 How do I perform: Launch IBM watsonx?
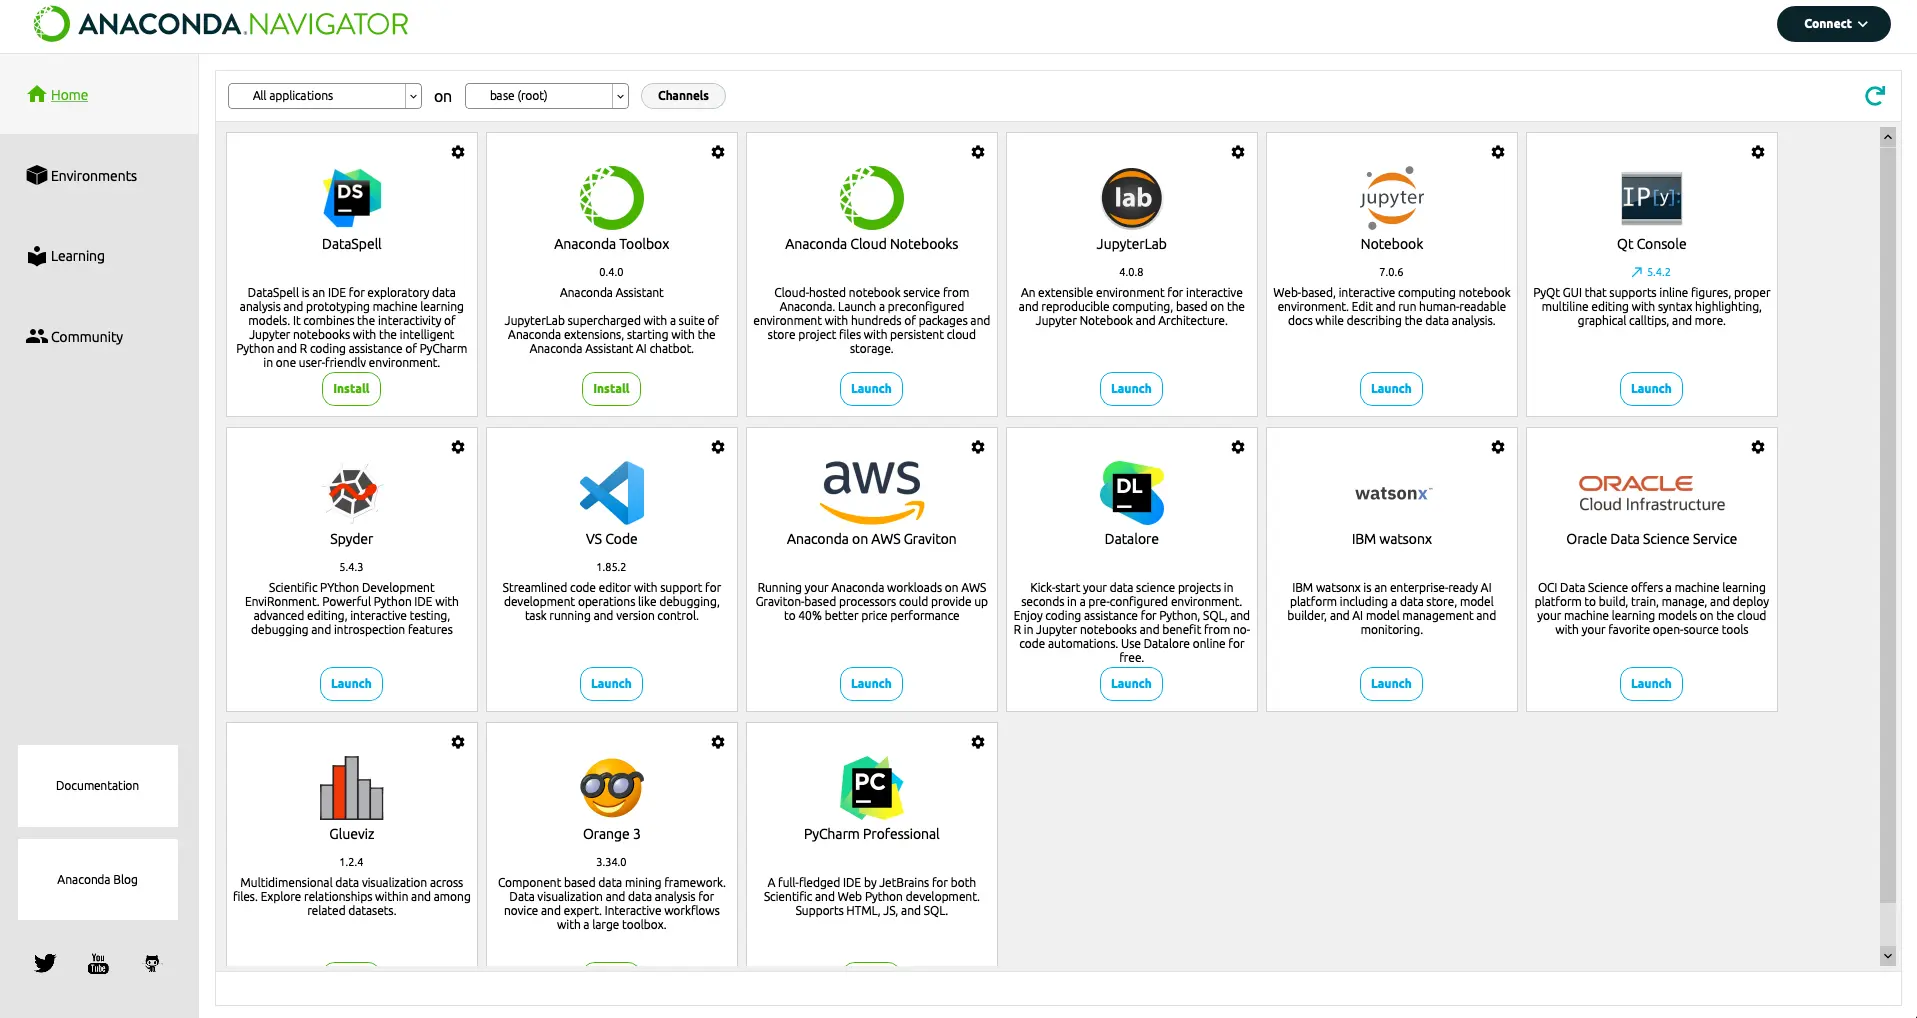point(1391,684)
